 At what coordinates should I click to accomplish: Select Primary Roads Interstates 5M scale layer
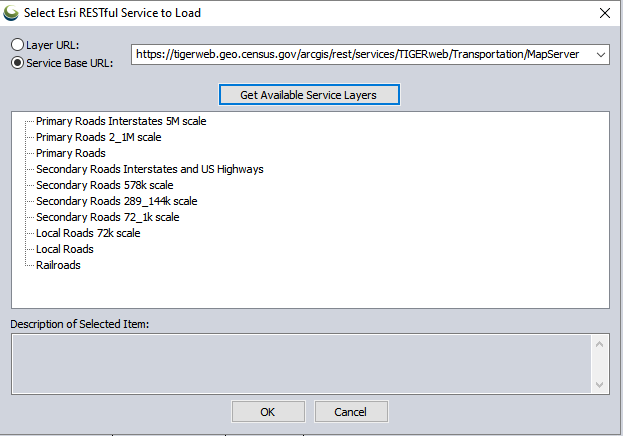121,121
